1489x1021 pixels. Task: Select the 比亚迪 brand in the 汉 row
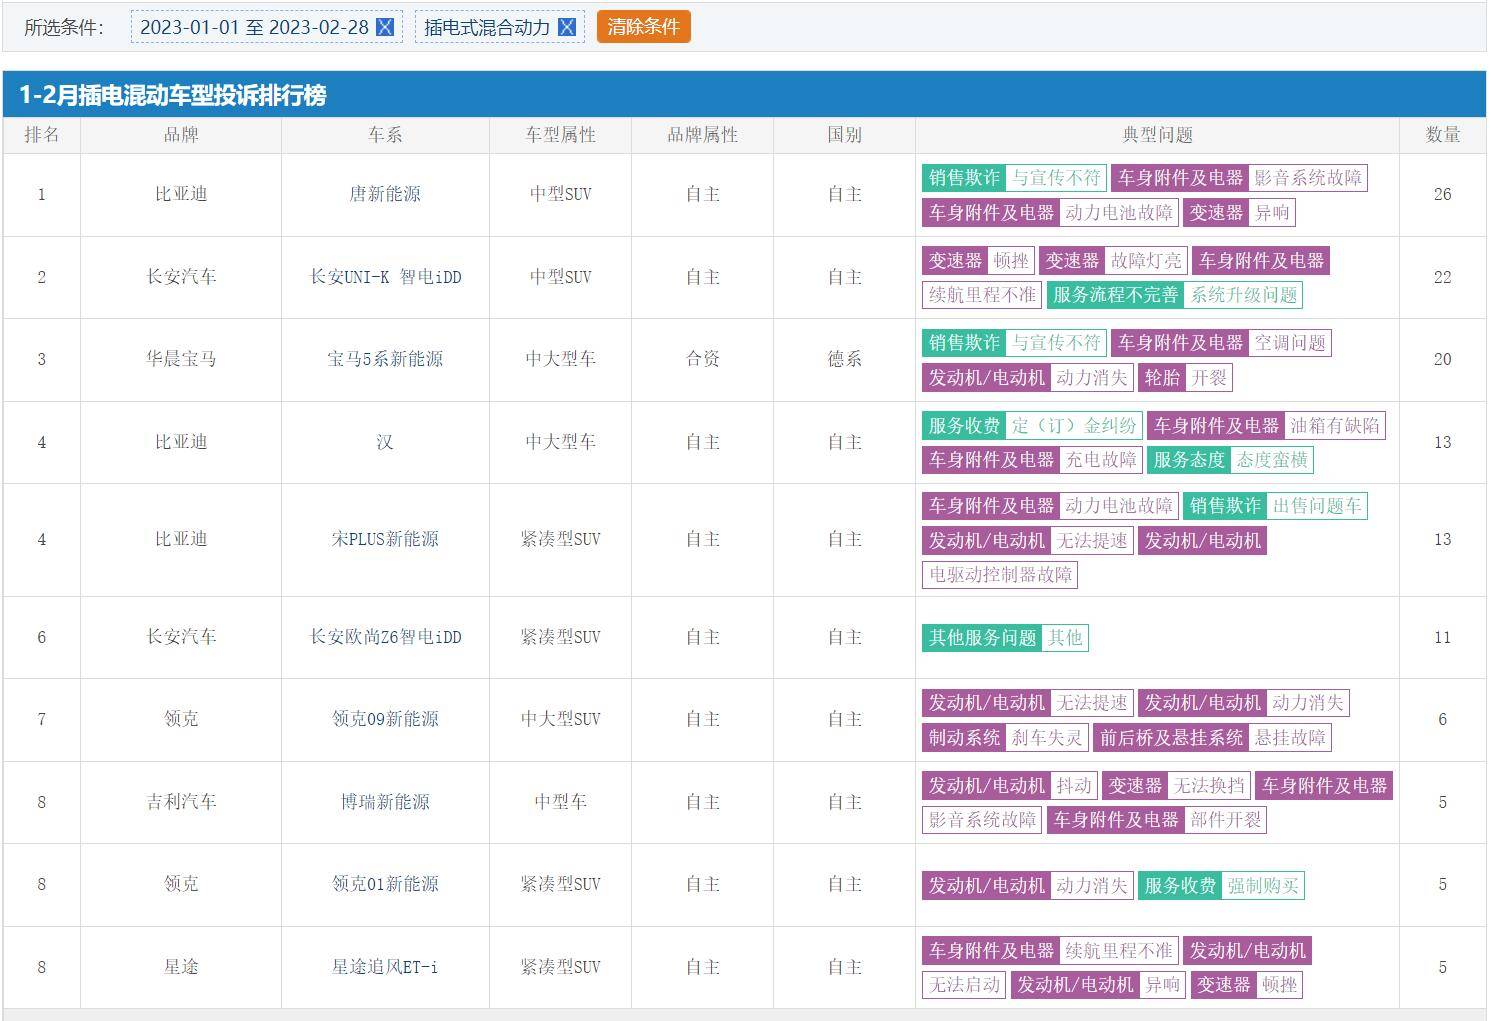(x=181, y=442)
